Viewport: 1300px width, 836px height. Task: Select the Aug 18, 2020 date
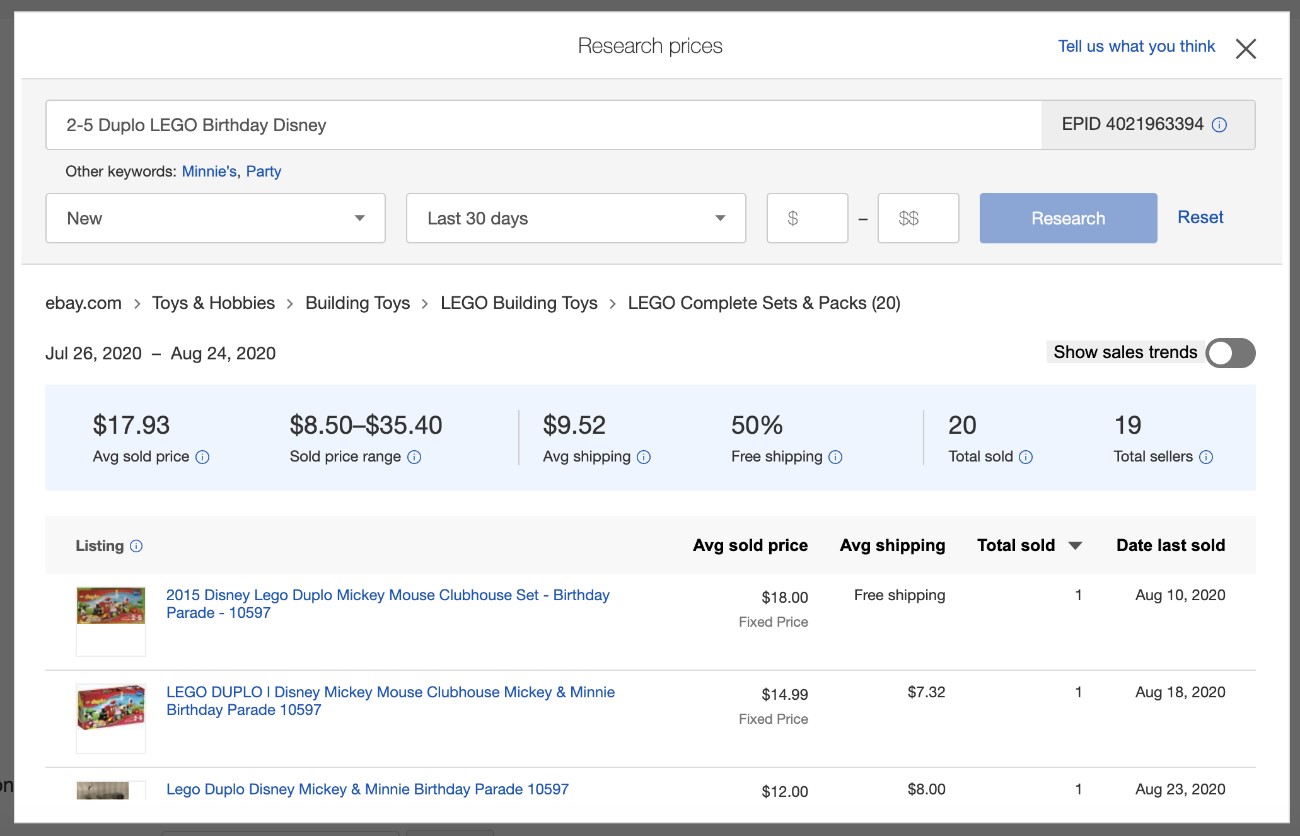point(1180,692)
